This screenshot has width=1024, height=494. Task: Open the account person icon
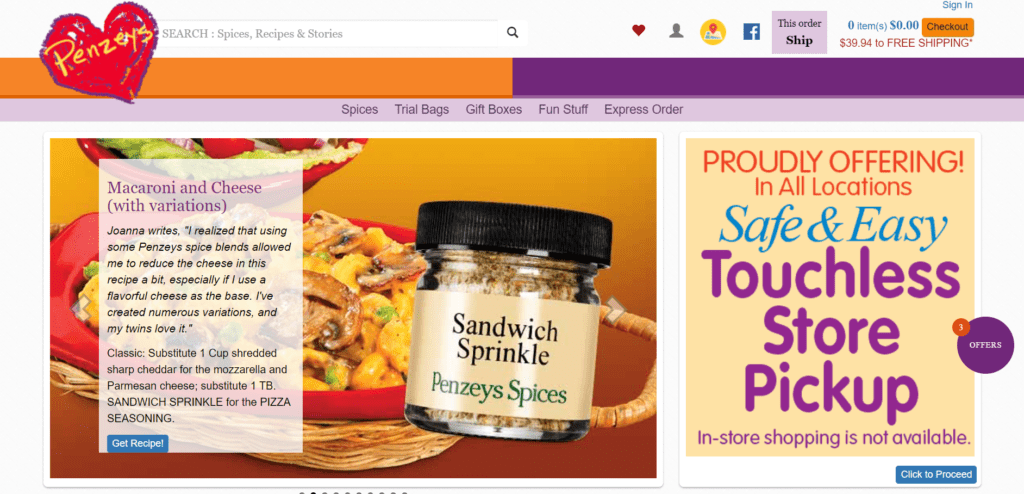[x=677, y=31]
